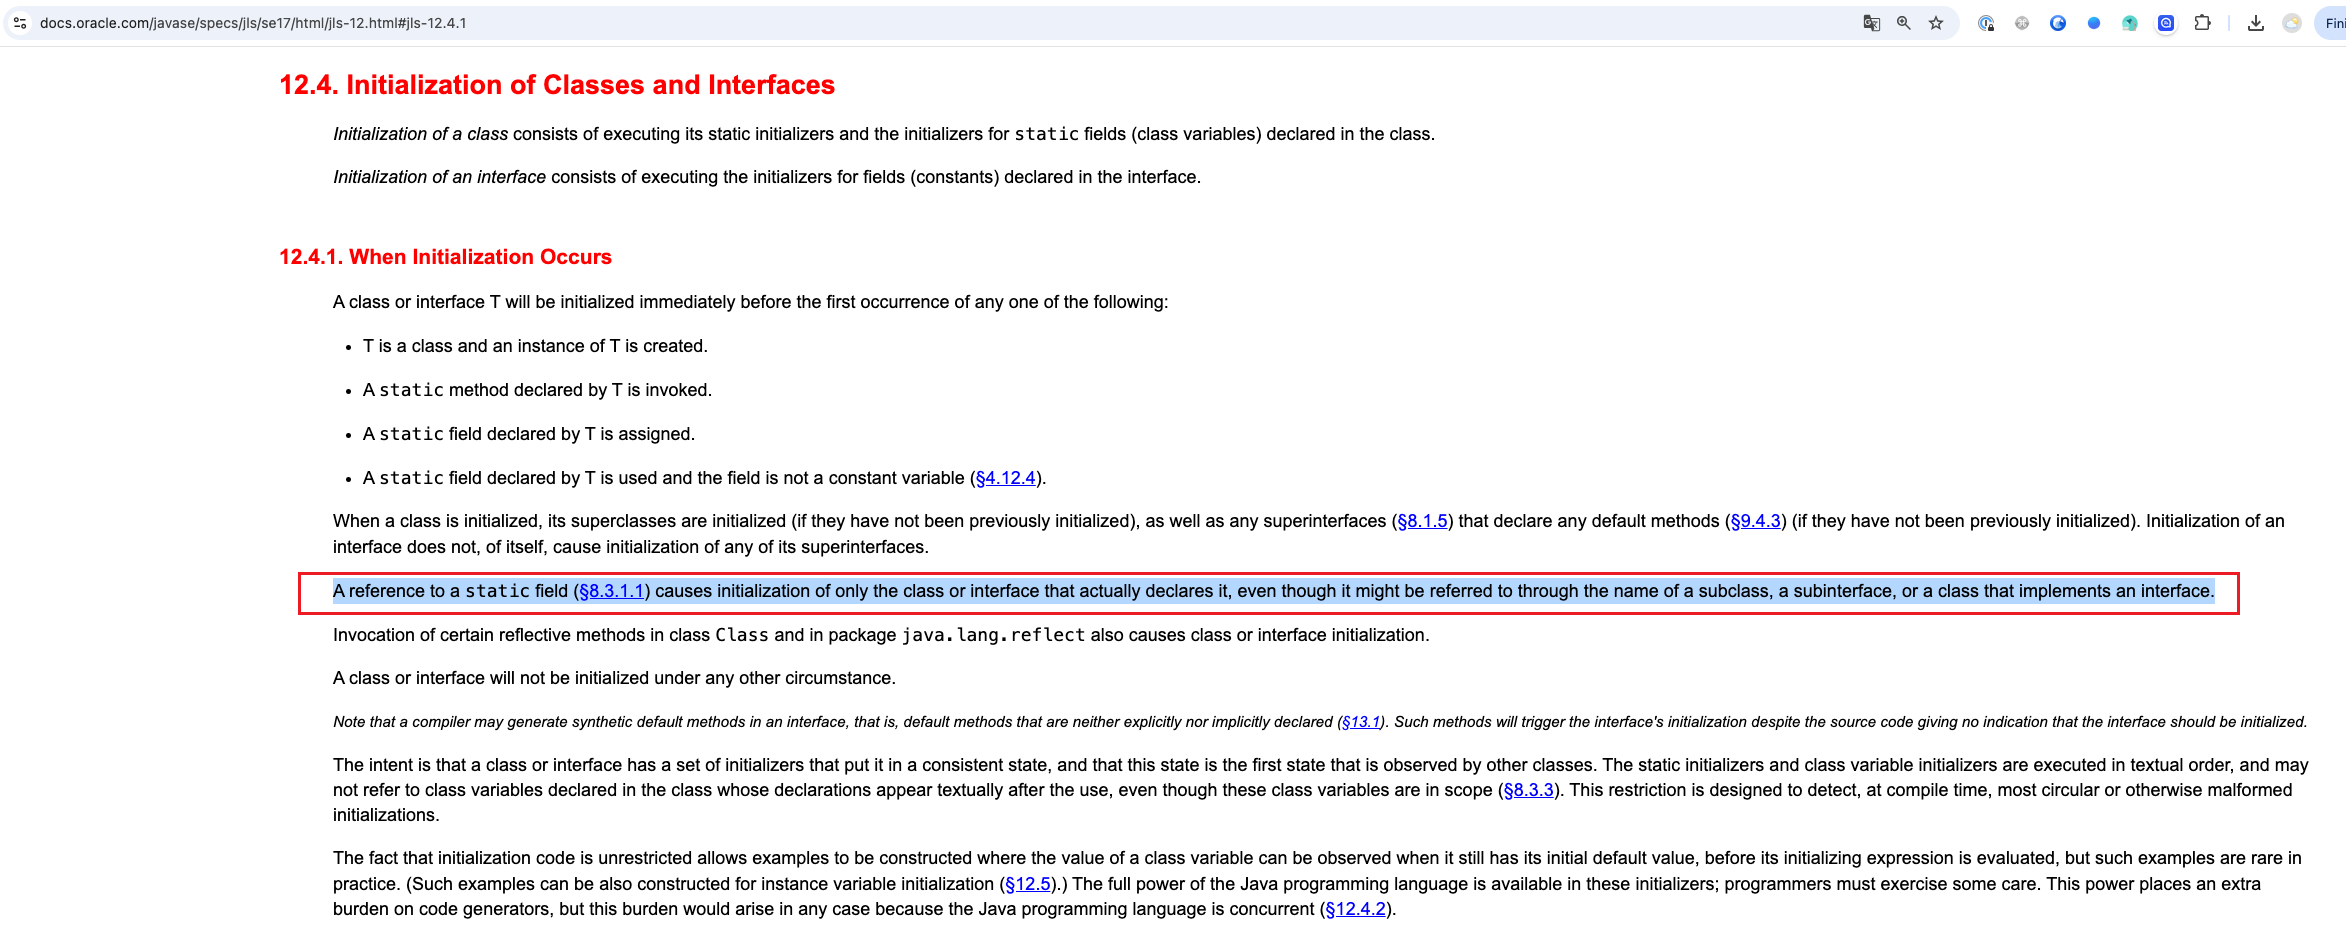This screenshot has height=932, width=2346.
Task: Click the italic phrase 'Initialization of an interface'
Action: [x=439, y=177]
